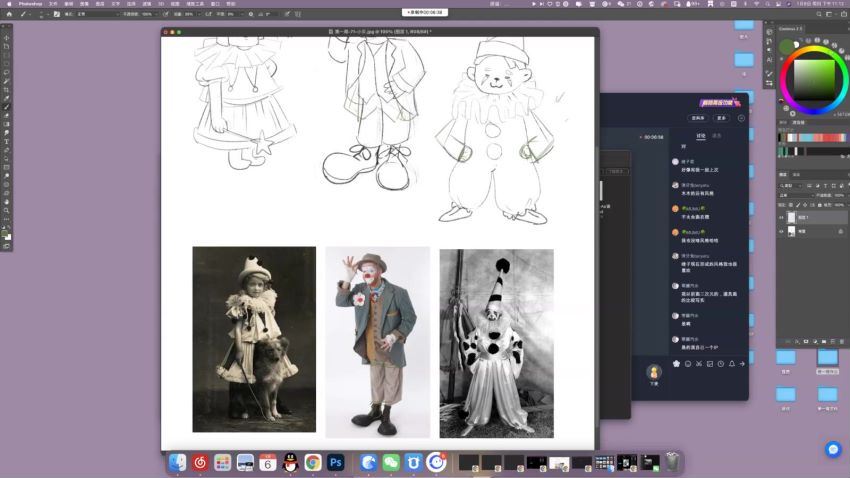The width and height of the screenshot is (850, 478).
Task: Click the delete layer trash icon
Action: pos(842,341)
